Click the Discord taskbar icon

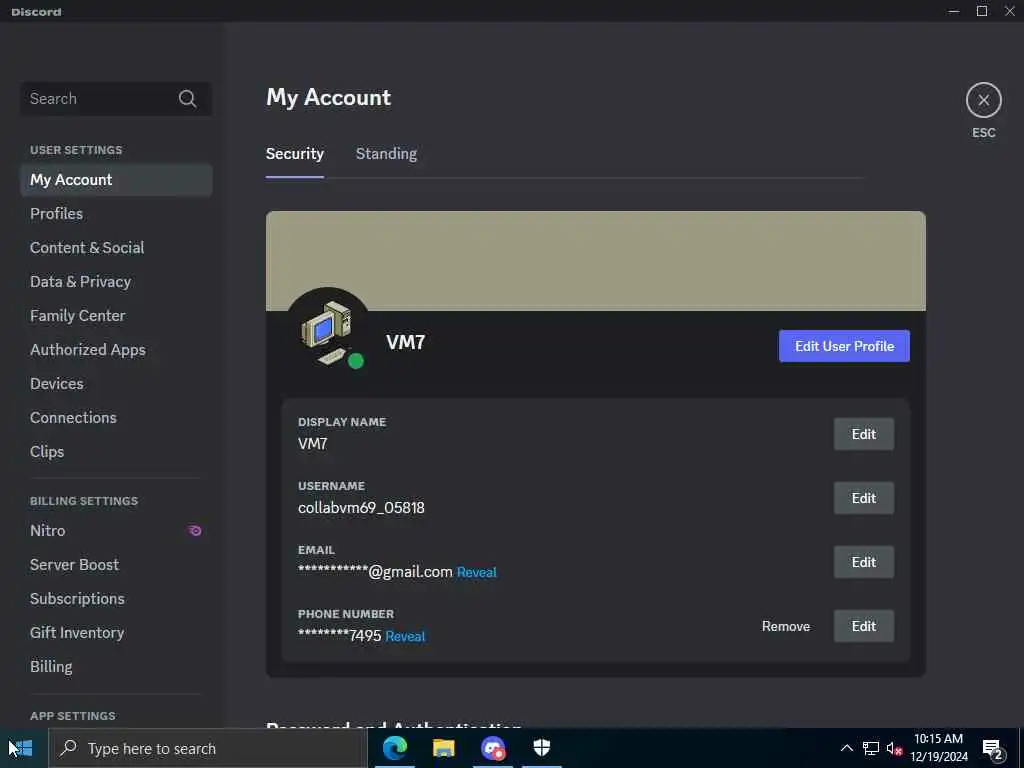pyautogui.click(x=493, y=748)
